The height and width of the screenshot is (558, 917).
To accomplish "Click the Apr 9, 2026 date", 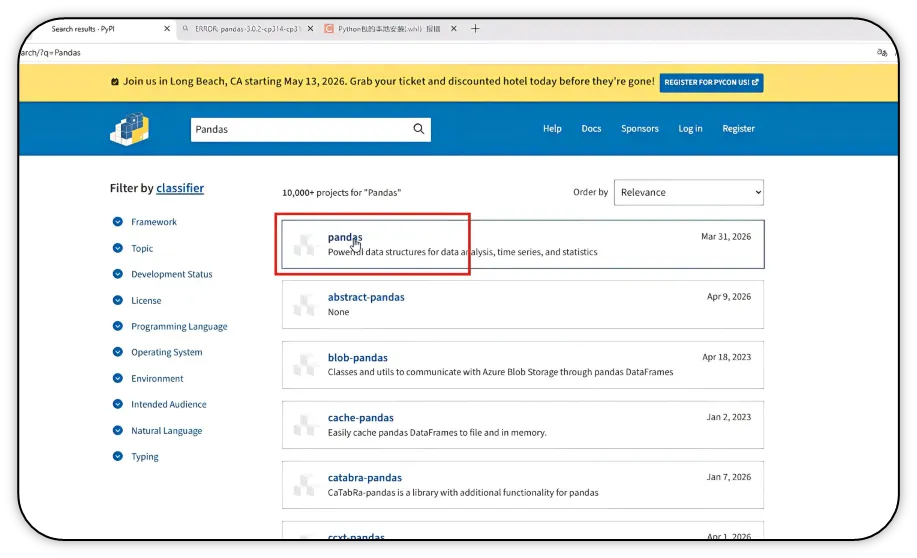I will [729, 297].
